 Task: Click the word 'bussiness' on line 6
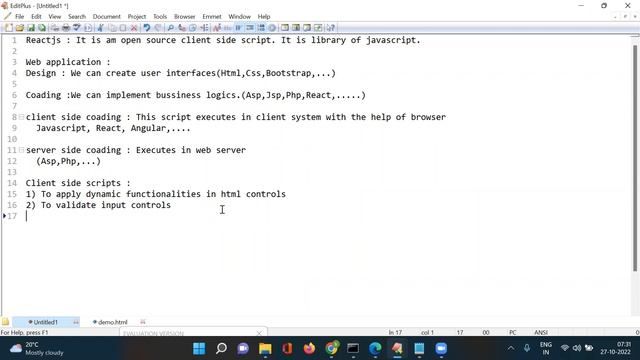pos(178,95)
